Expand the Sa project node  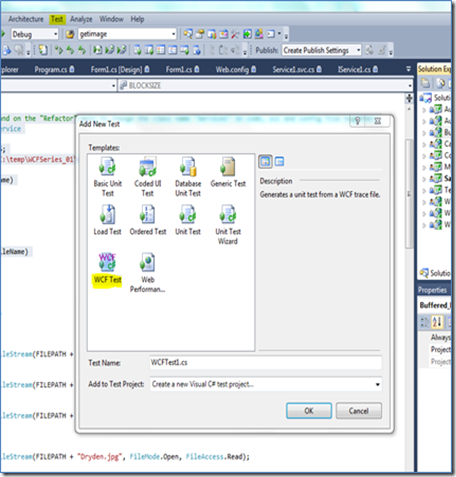click(424, 179)
